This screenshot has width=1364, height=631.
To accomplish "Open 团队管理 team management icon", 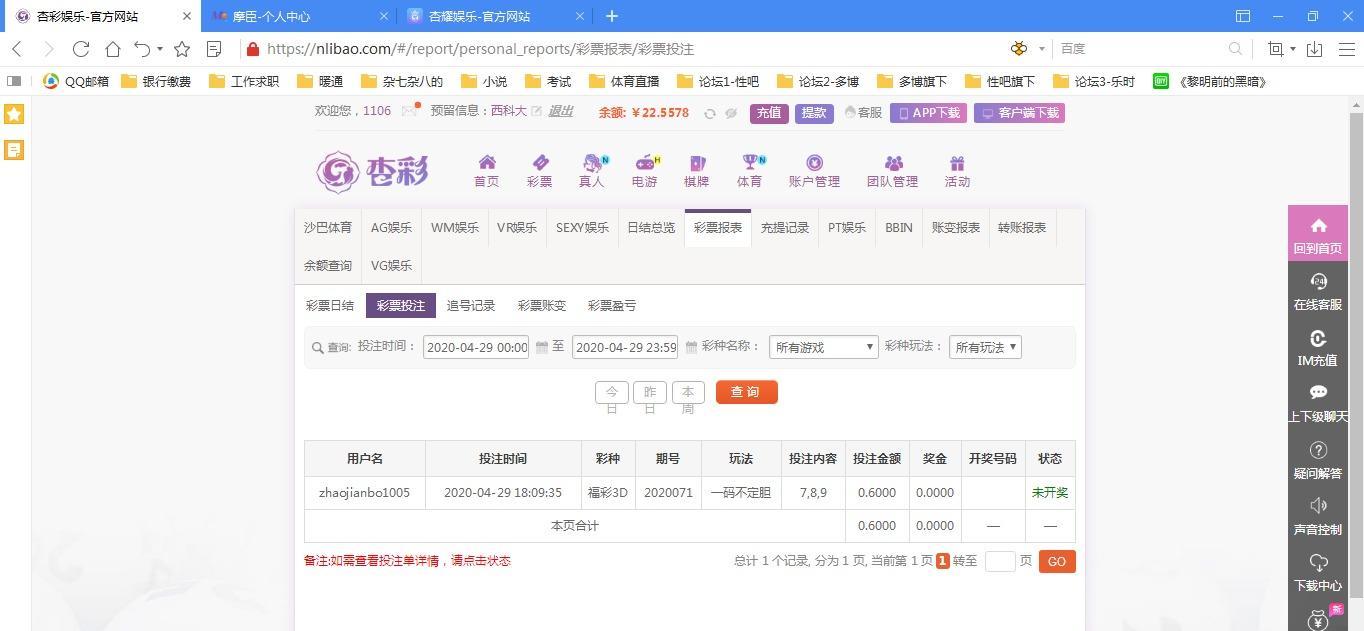I will click(x=892, y=163).
